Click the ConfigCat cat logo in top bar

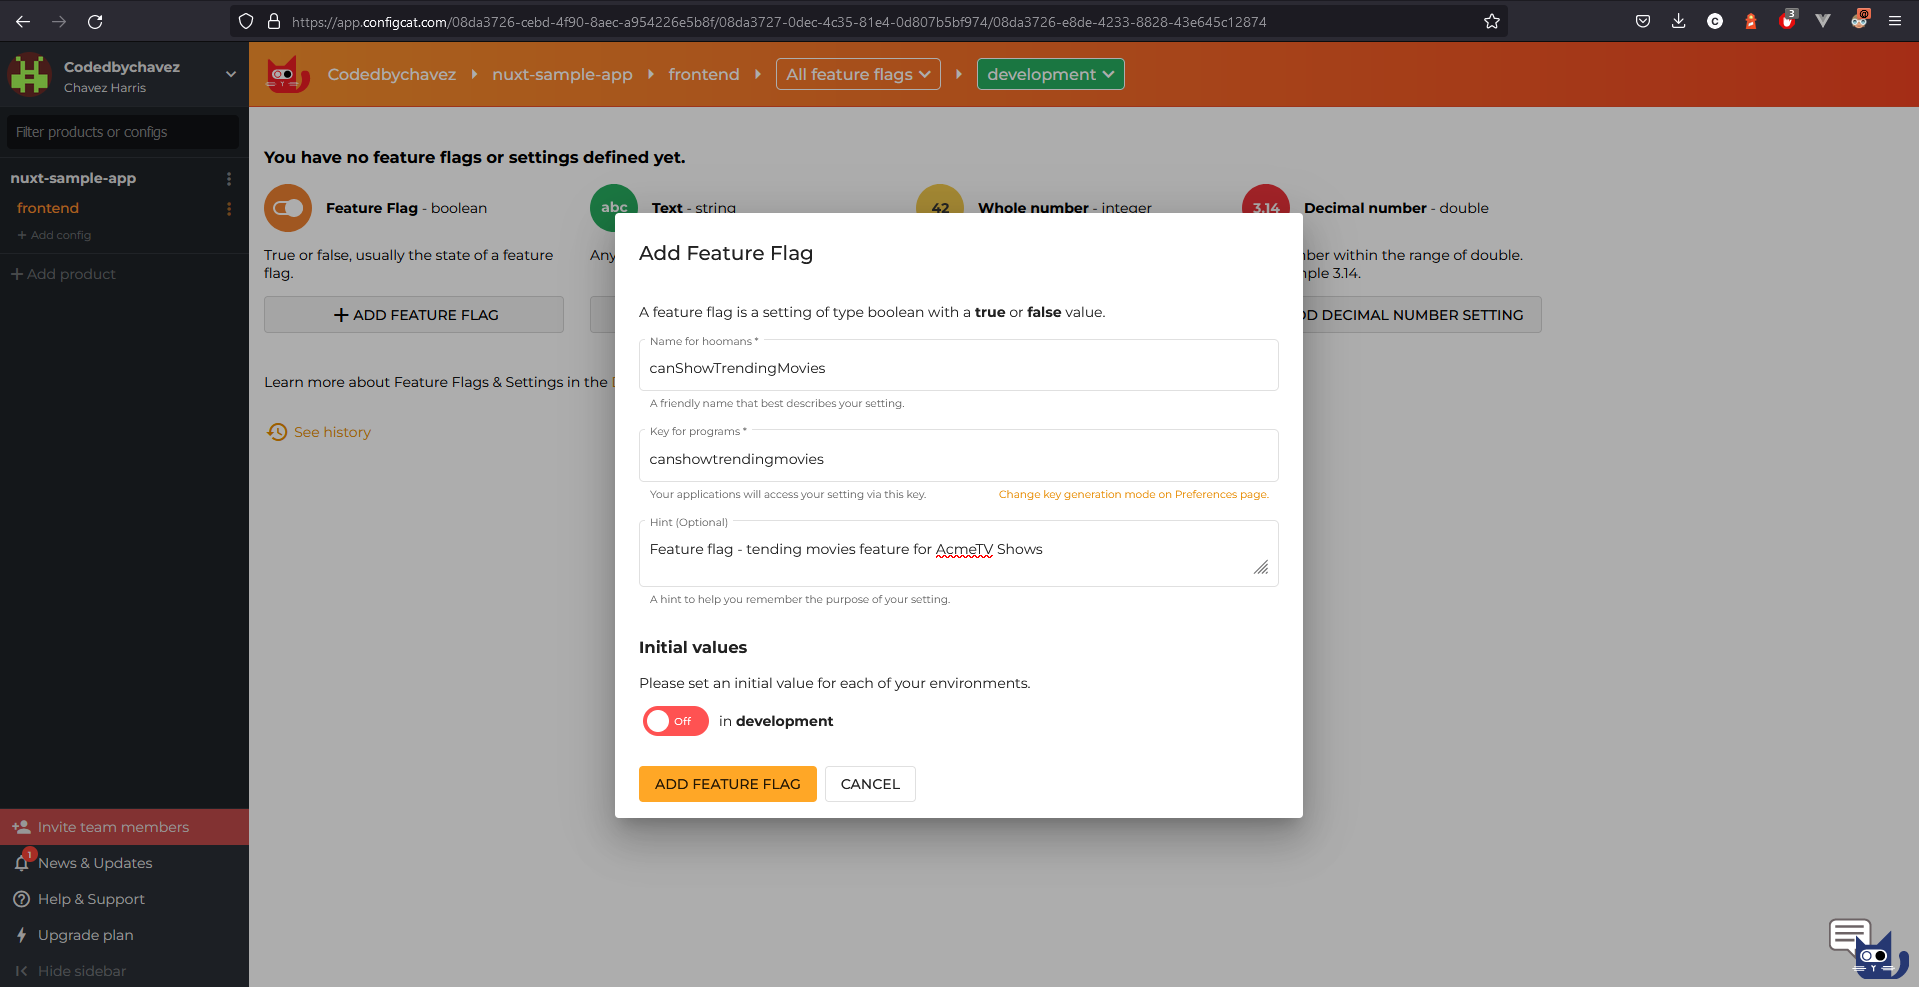(x=287, y=74)
